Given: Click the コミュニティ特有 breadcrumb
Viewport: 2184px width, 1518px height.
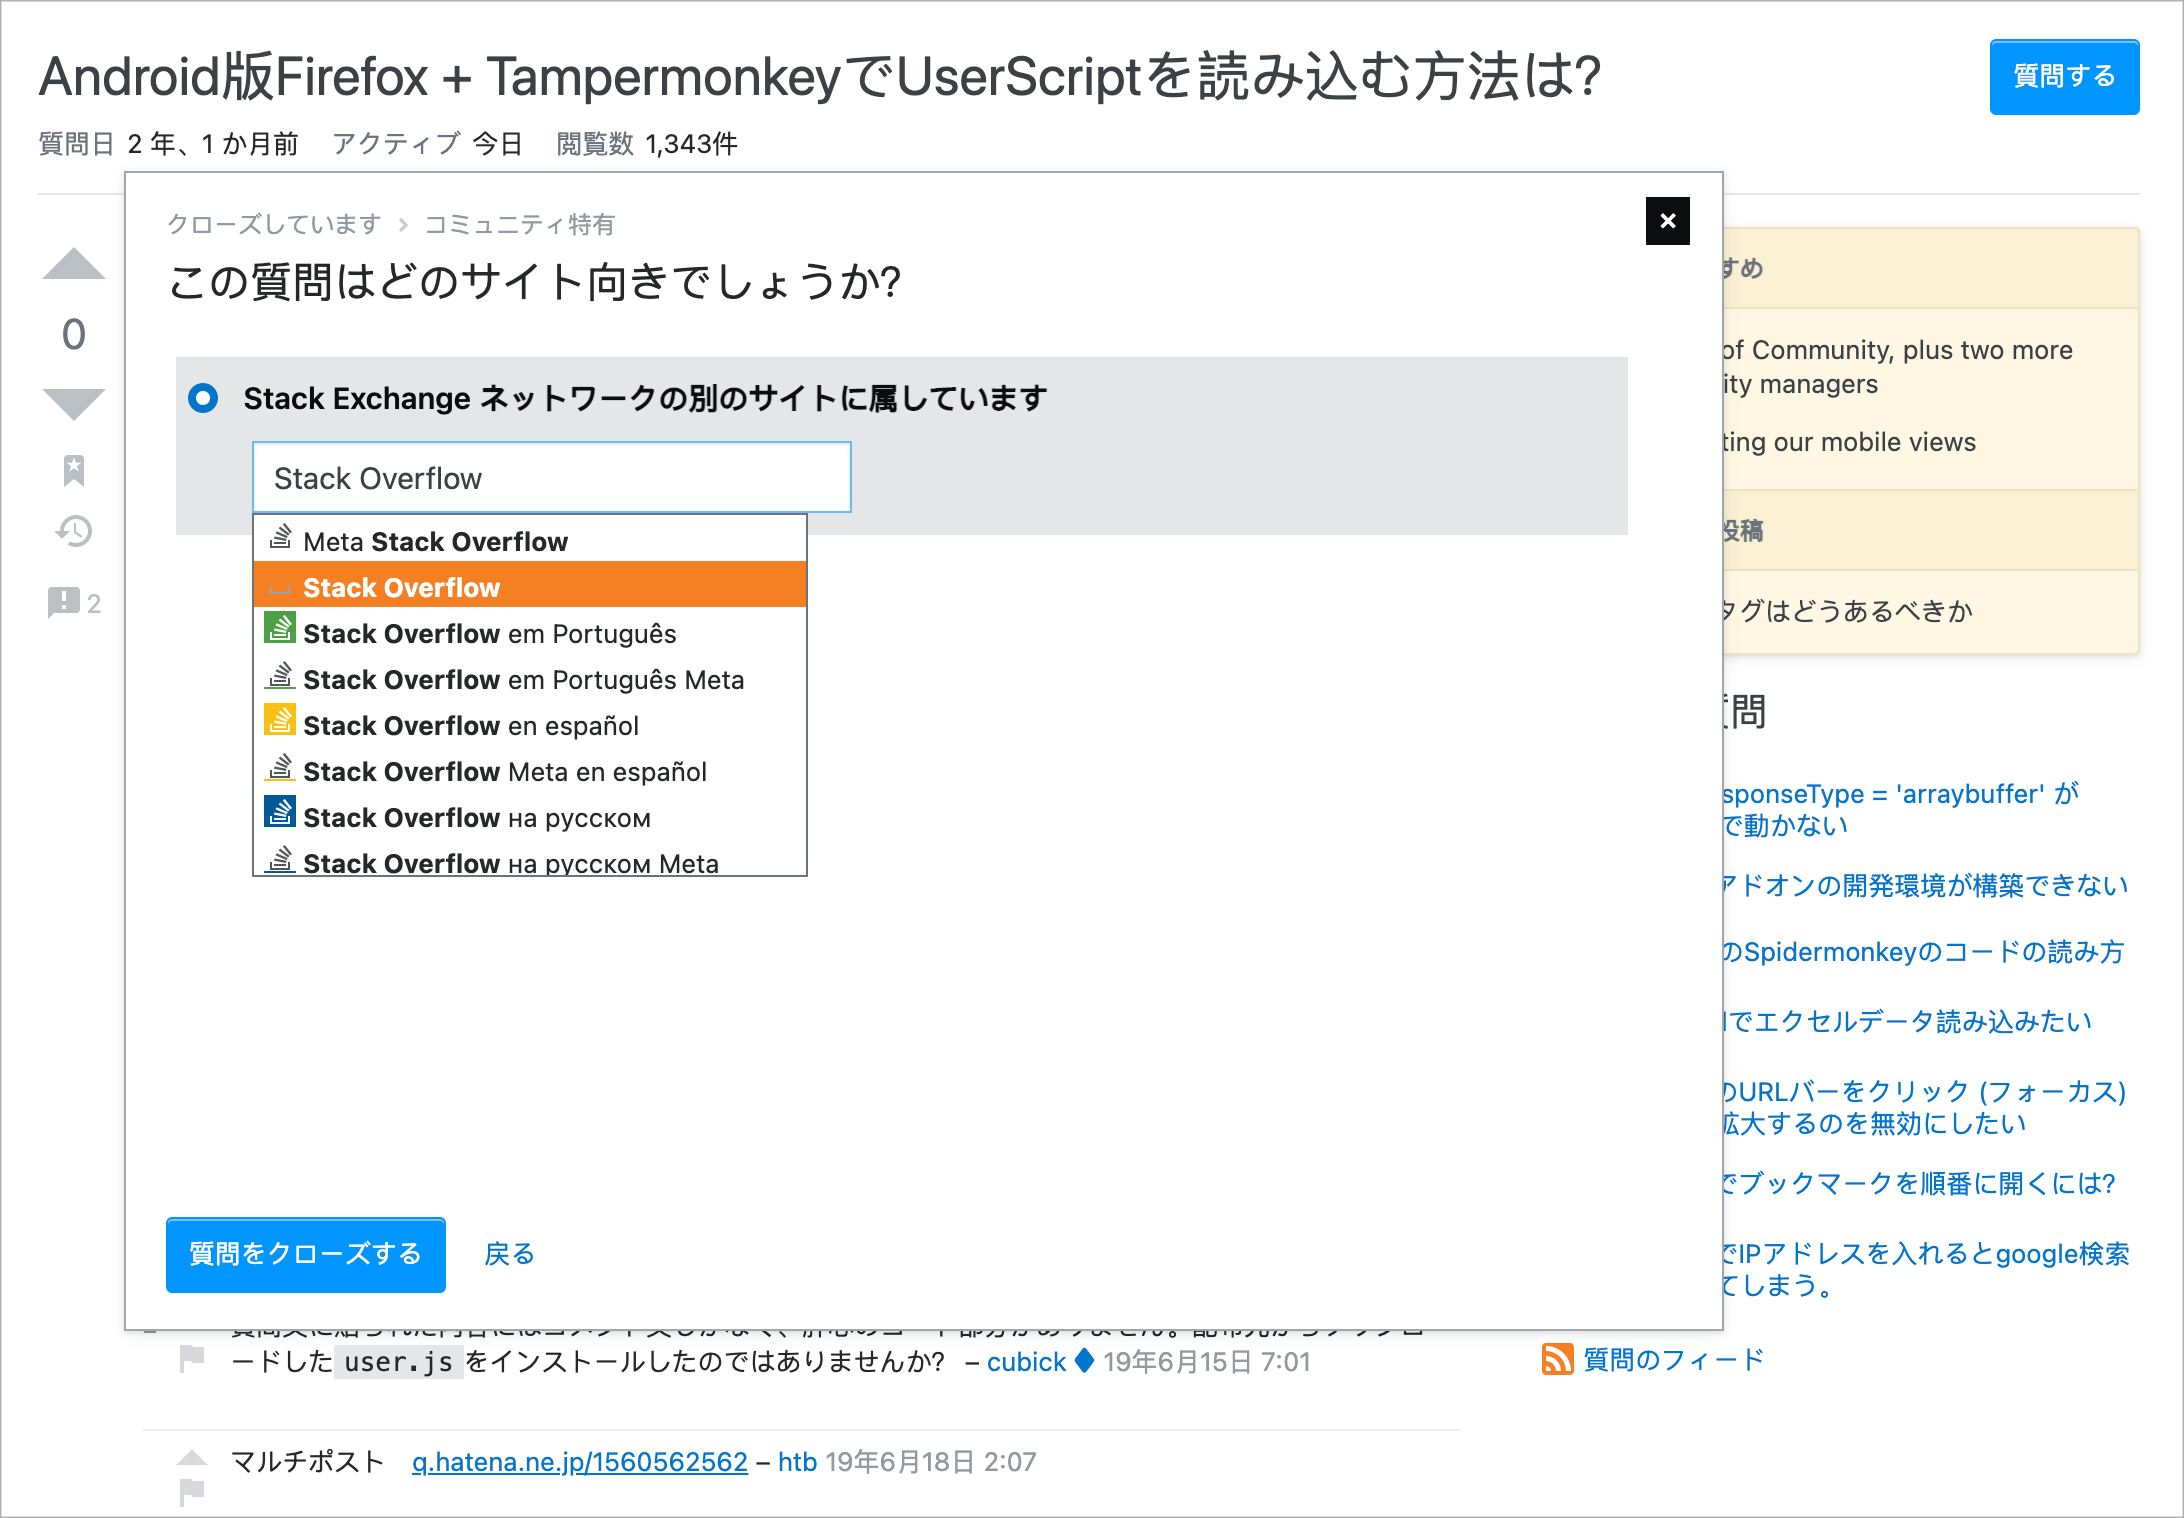Looking at the screenshot, I should pyautogui.click(x=519, y=224).
